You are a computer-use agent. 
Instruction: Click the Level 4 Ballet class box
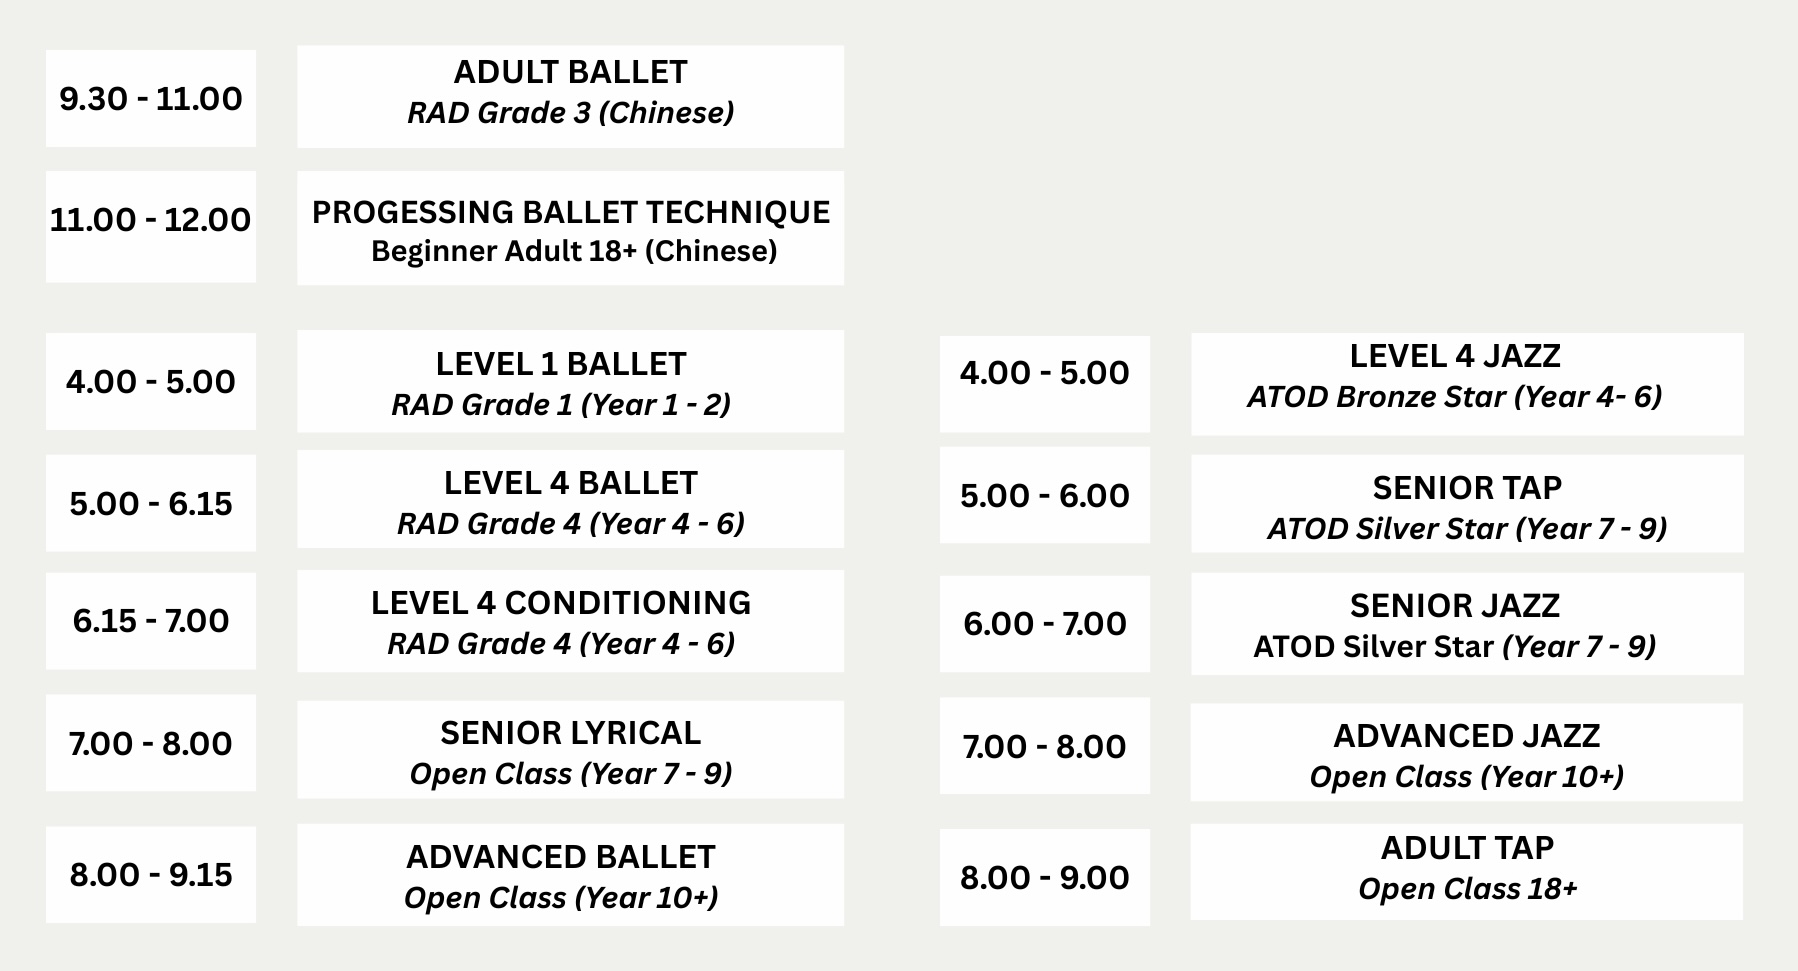(x=570, y=499)
